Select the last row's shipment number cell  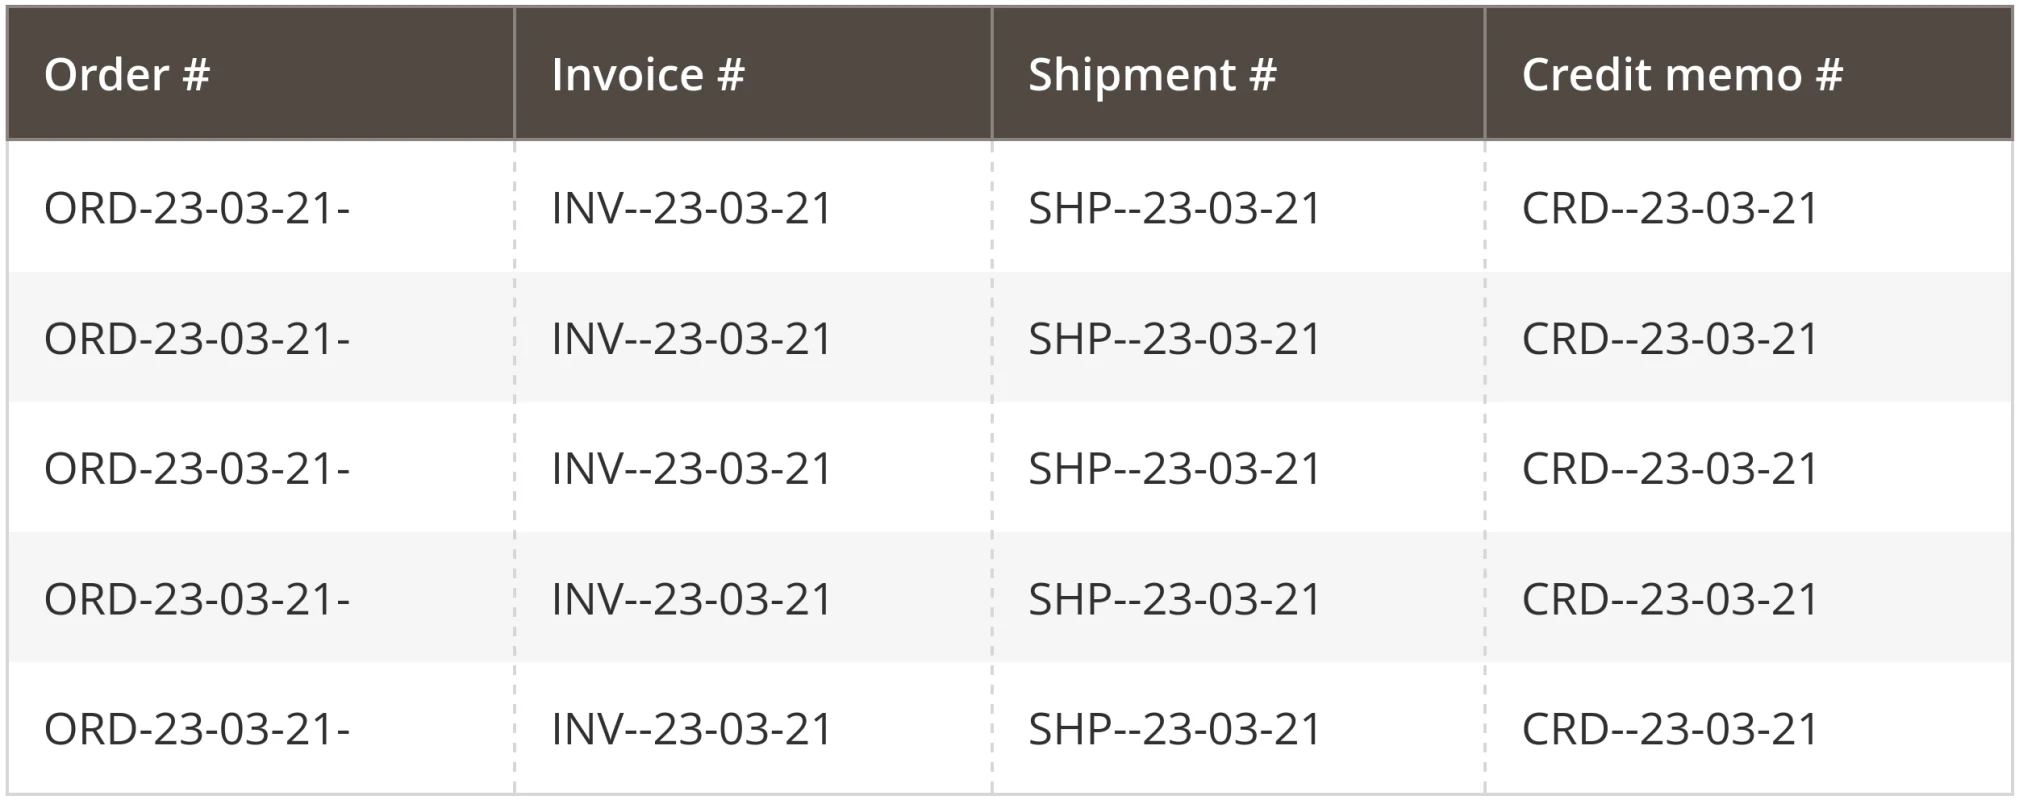[1238, 728]
